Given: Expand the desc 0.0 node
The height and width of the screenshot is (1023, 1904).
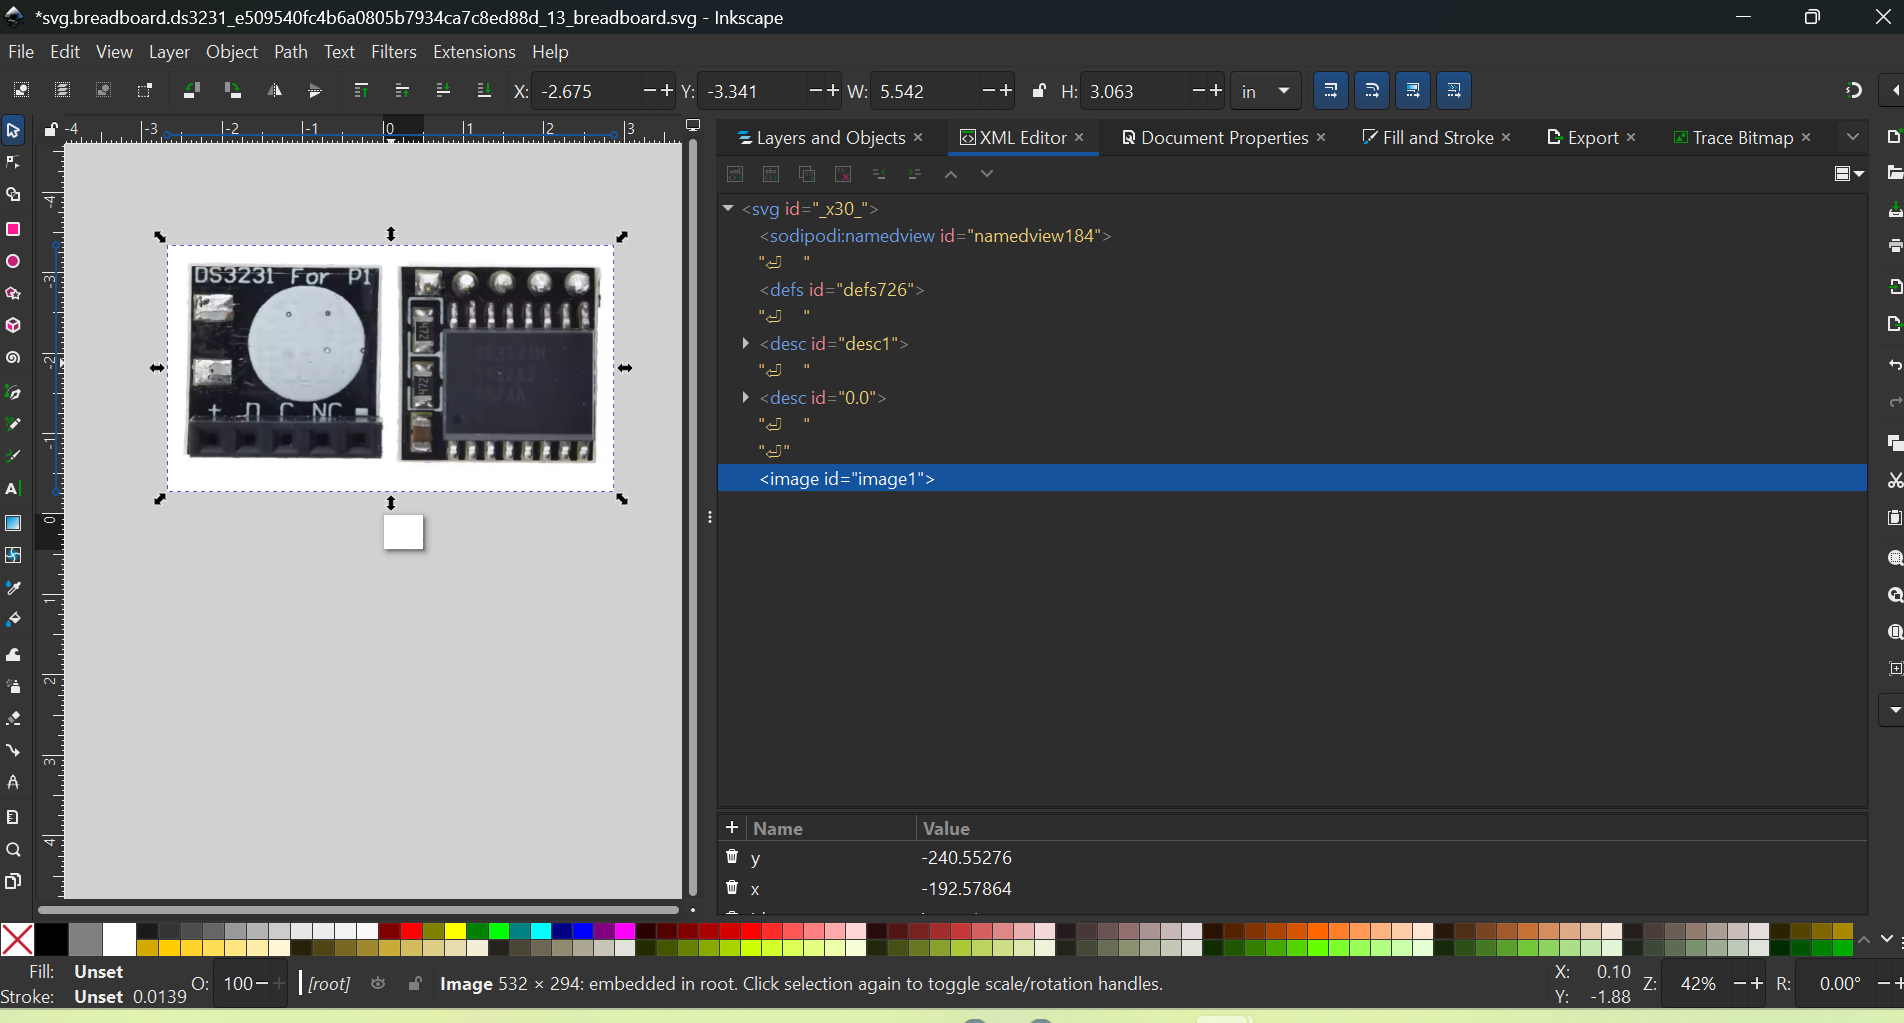Looking at the screenshot, I should 746,397.
